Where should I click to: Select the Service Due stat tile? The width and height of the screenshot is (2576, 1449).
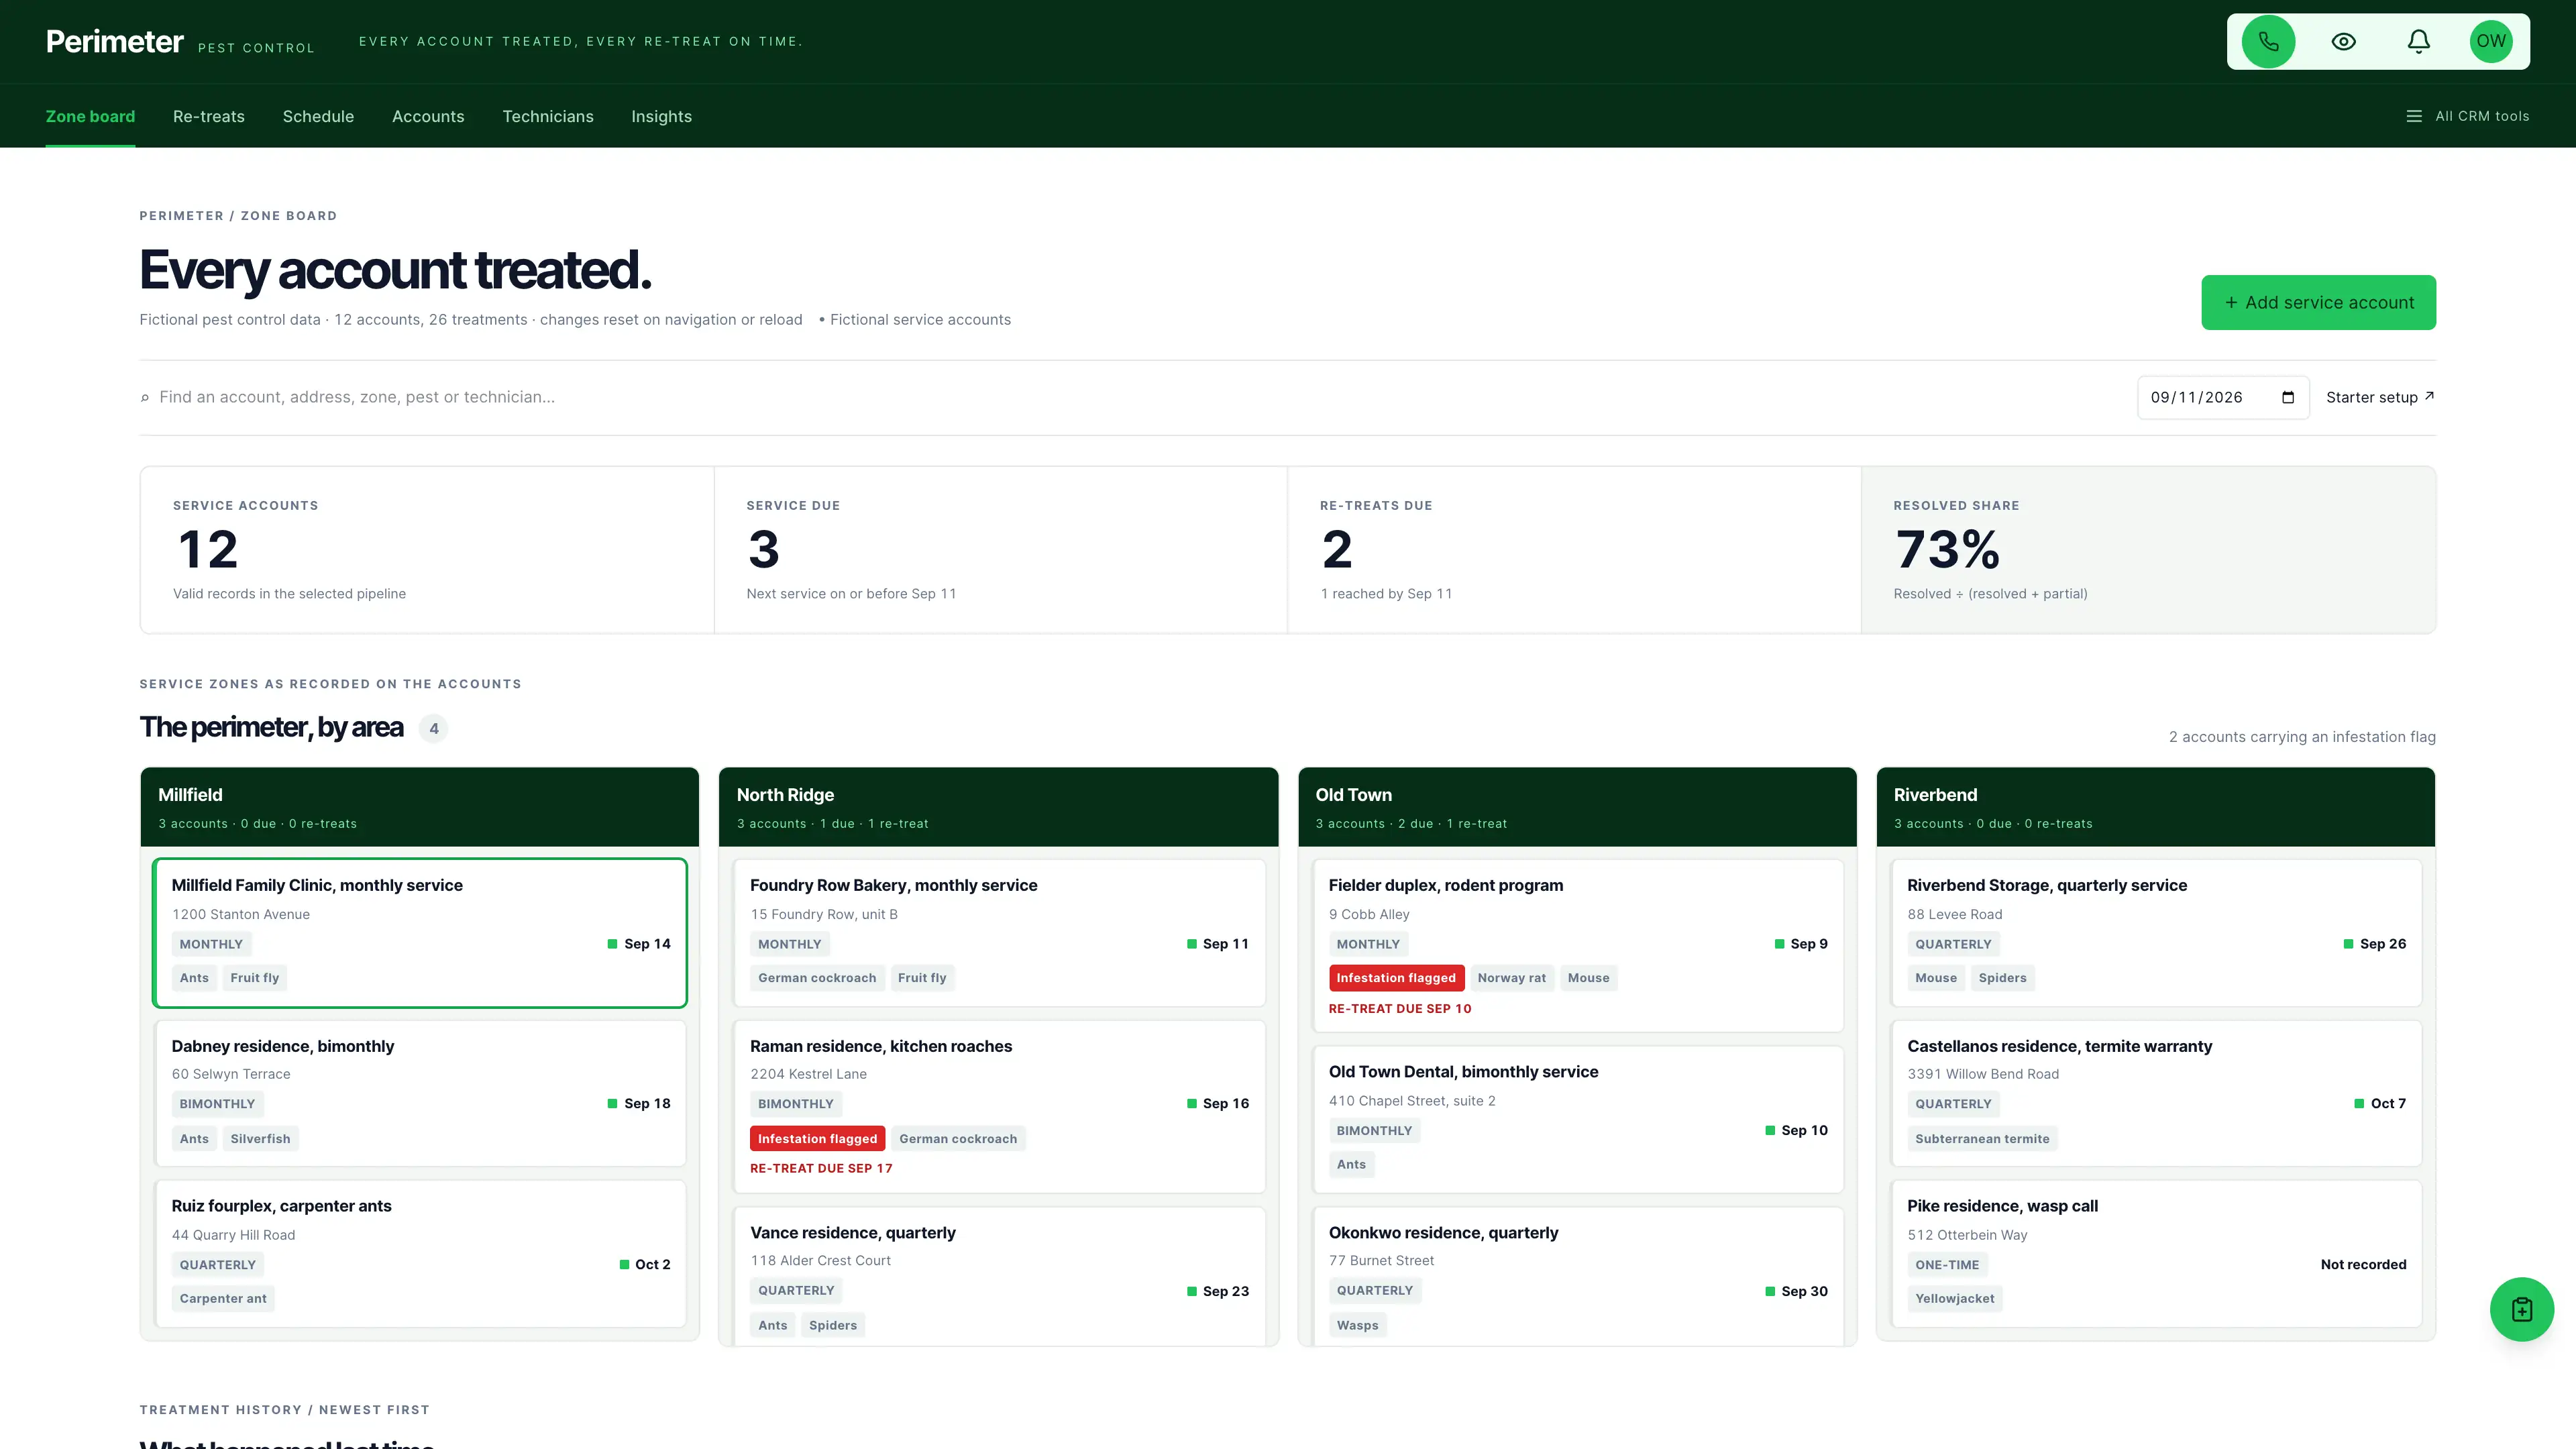1000,549
